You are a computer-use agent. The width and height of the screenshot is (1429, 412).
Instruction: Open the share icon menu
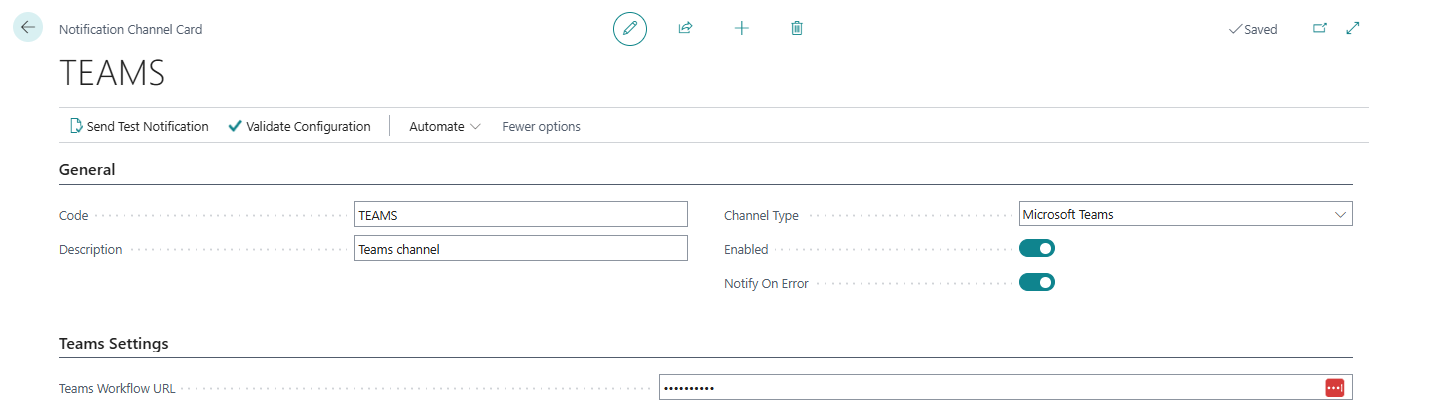[685, 29]
